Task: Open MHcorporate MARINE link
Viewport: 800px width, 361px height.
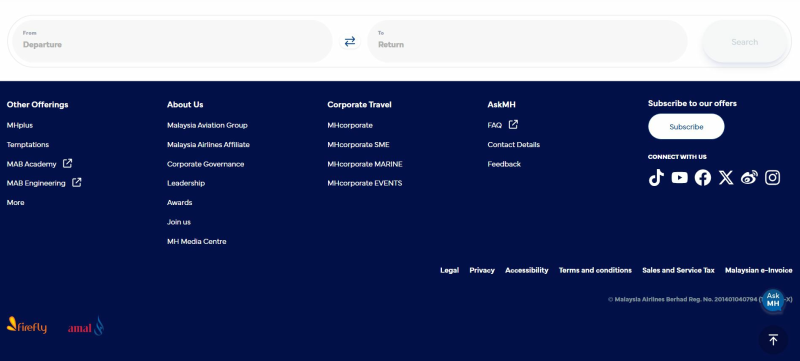Action: click(365, 164)
